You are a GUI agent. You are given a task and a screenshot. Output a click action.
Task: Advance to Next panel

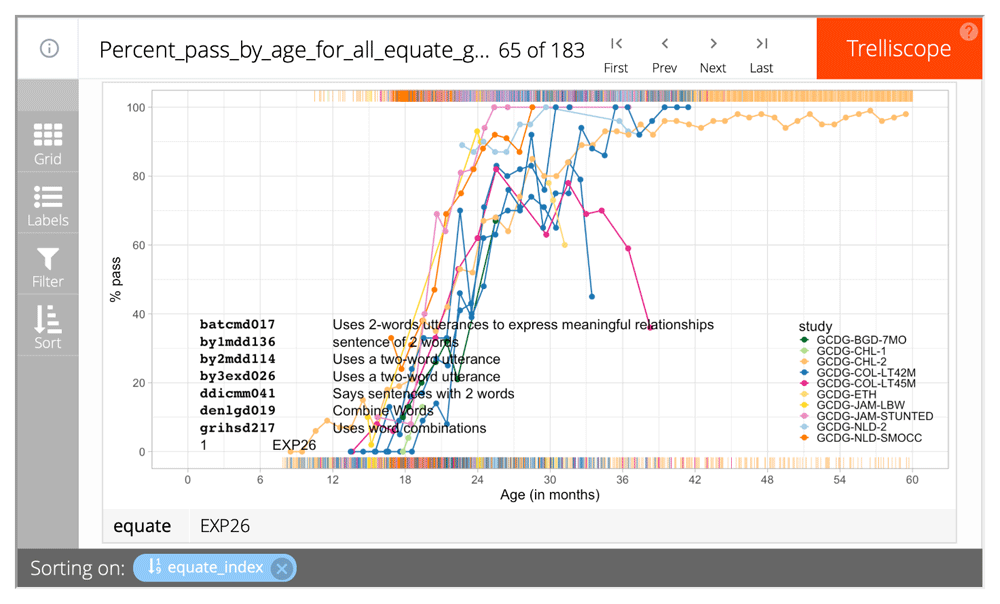tap(713, 53)
